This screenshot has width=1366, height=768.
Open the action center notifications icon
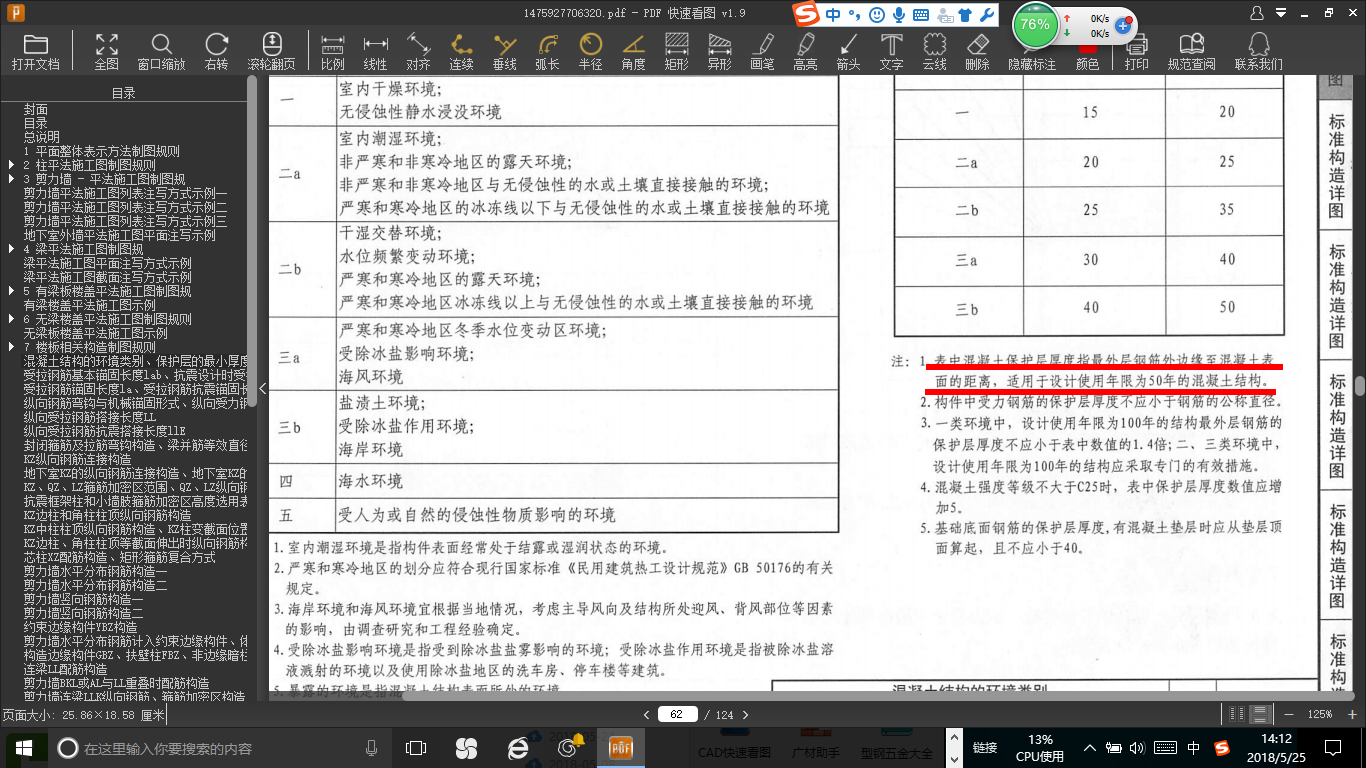click(1333, 748)
